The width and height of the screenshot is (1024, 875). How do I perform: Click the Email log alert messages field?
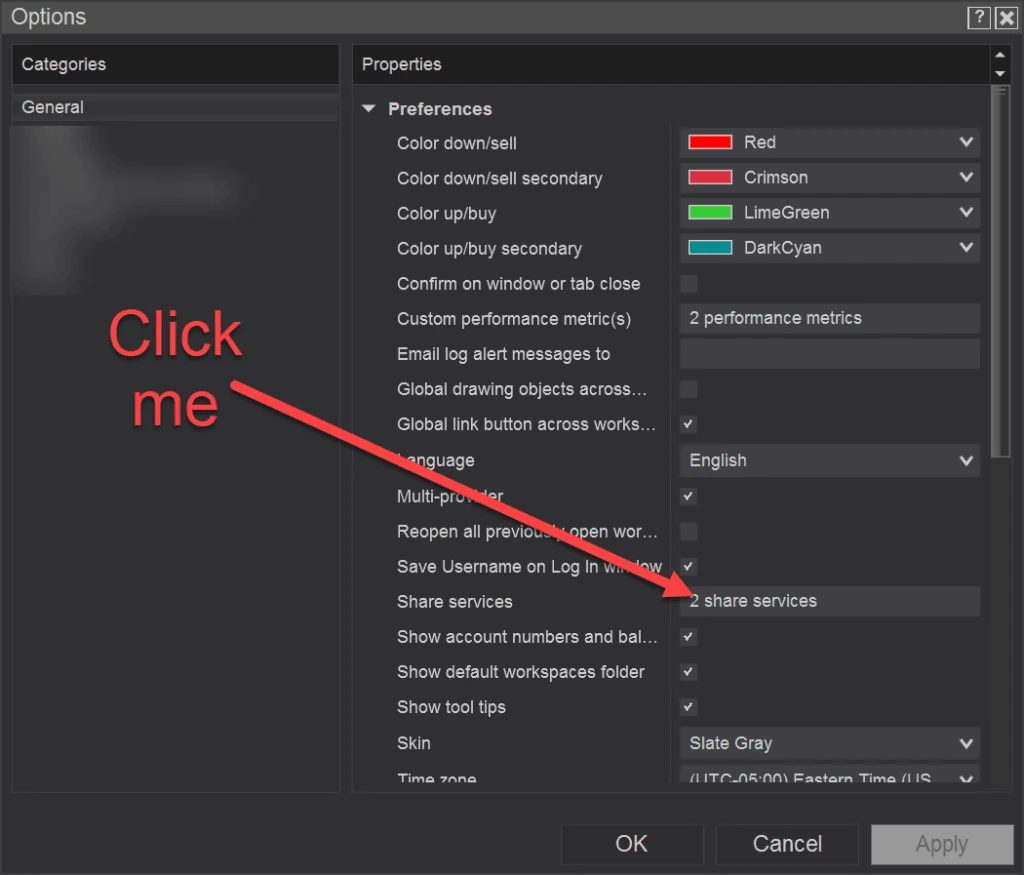(829, 354)
